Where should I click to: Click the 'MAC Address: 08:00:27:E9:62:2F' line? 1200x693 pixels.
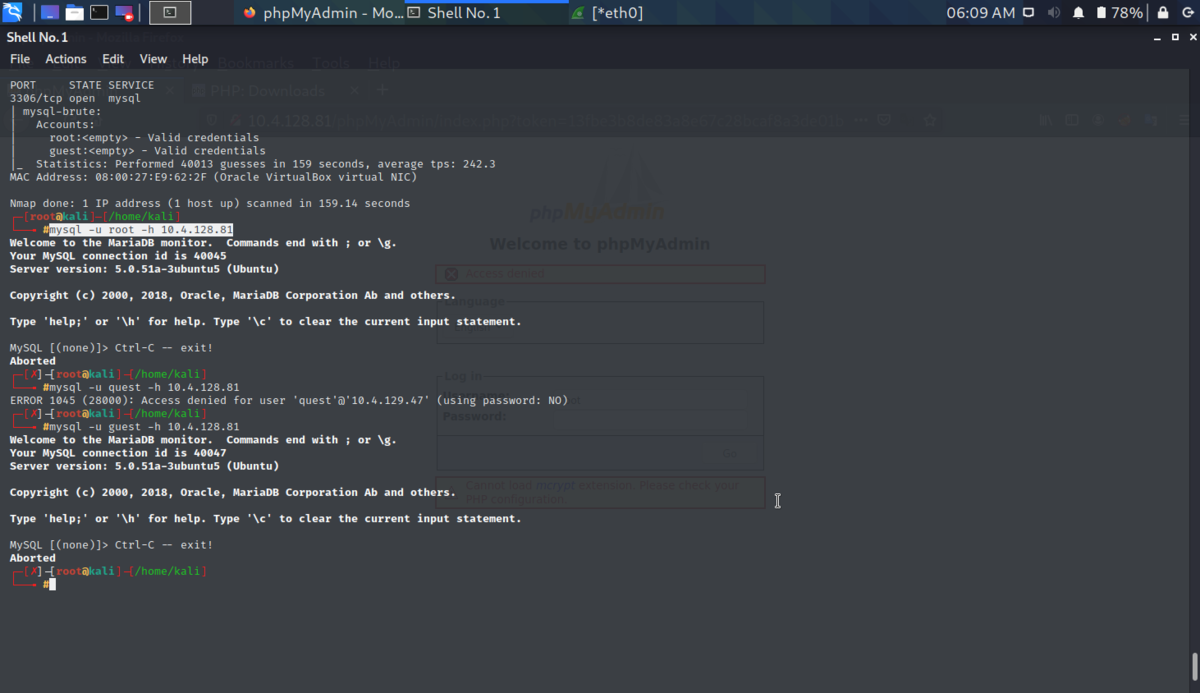click(213, 177)
